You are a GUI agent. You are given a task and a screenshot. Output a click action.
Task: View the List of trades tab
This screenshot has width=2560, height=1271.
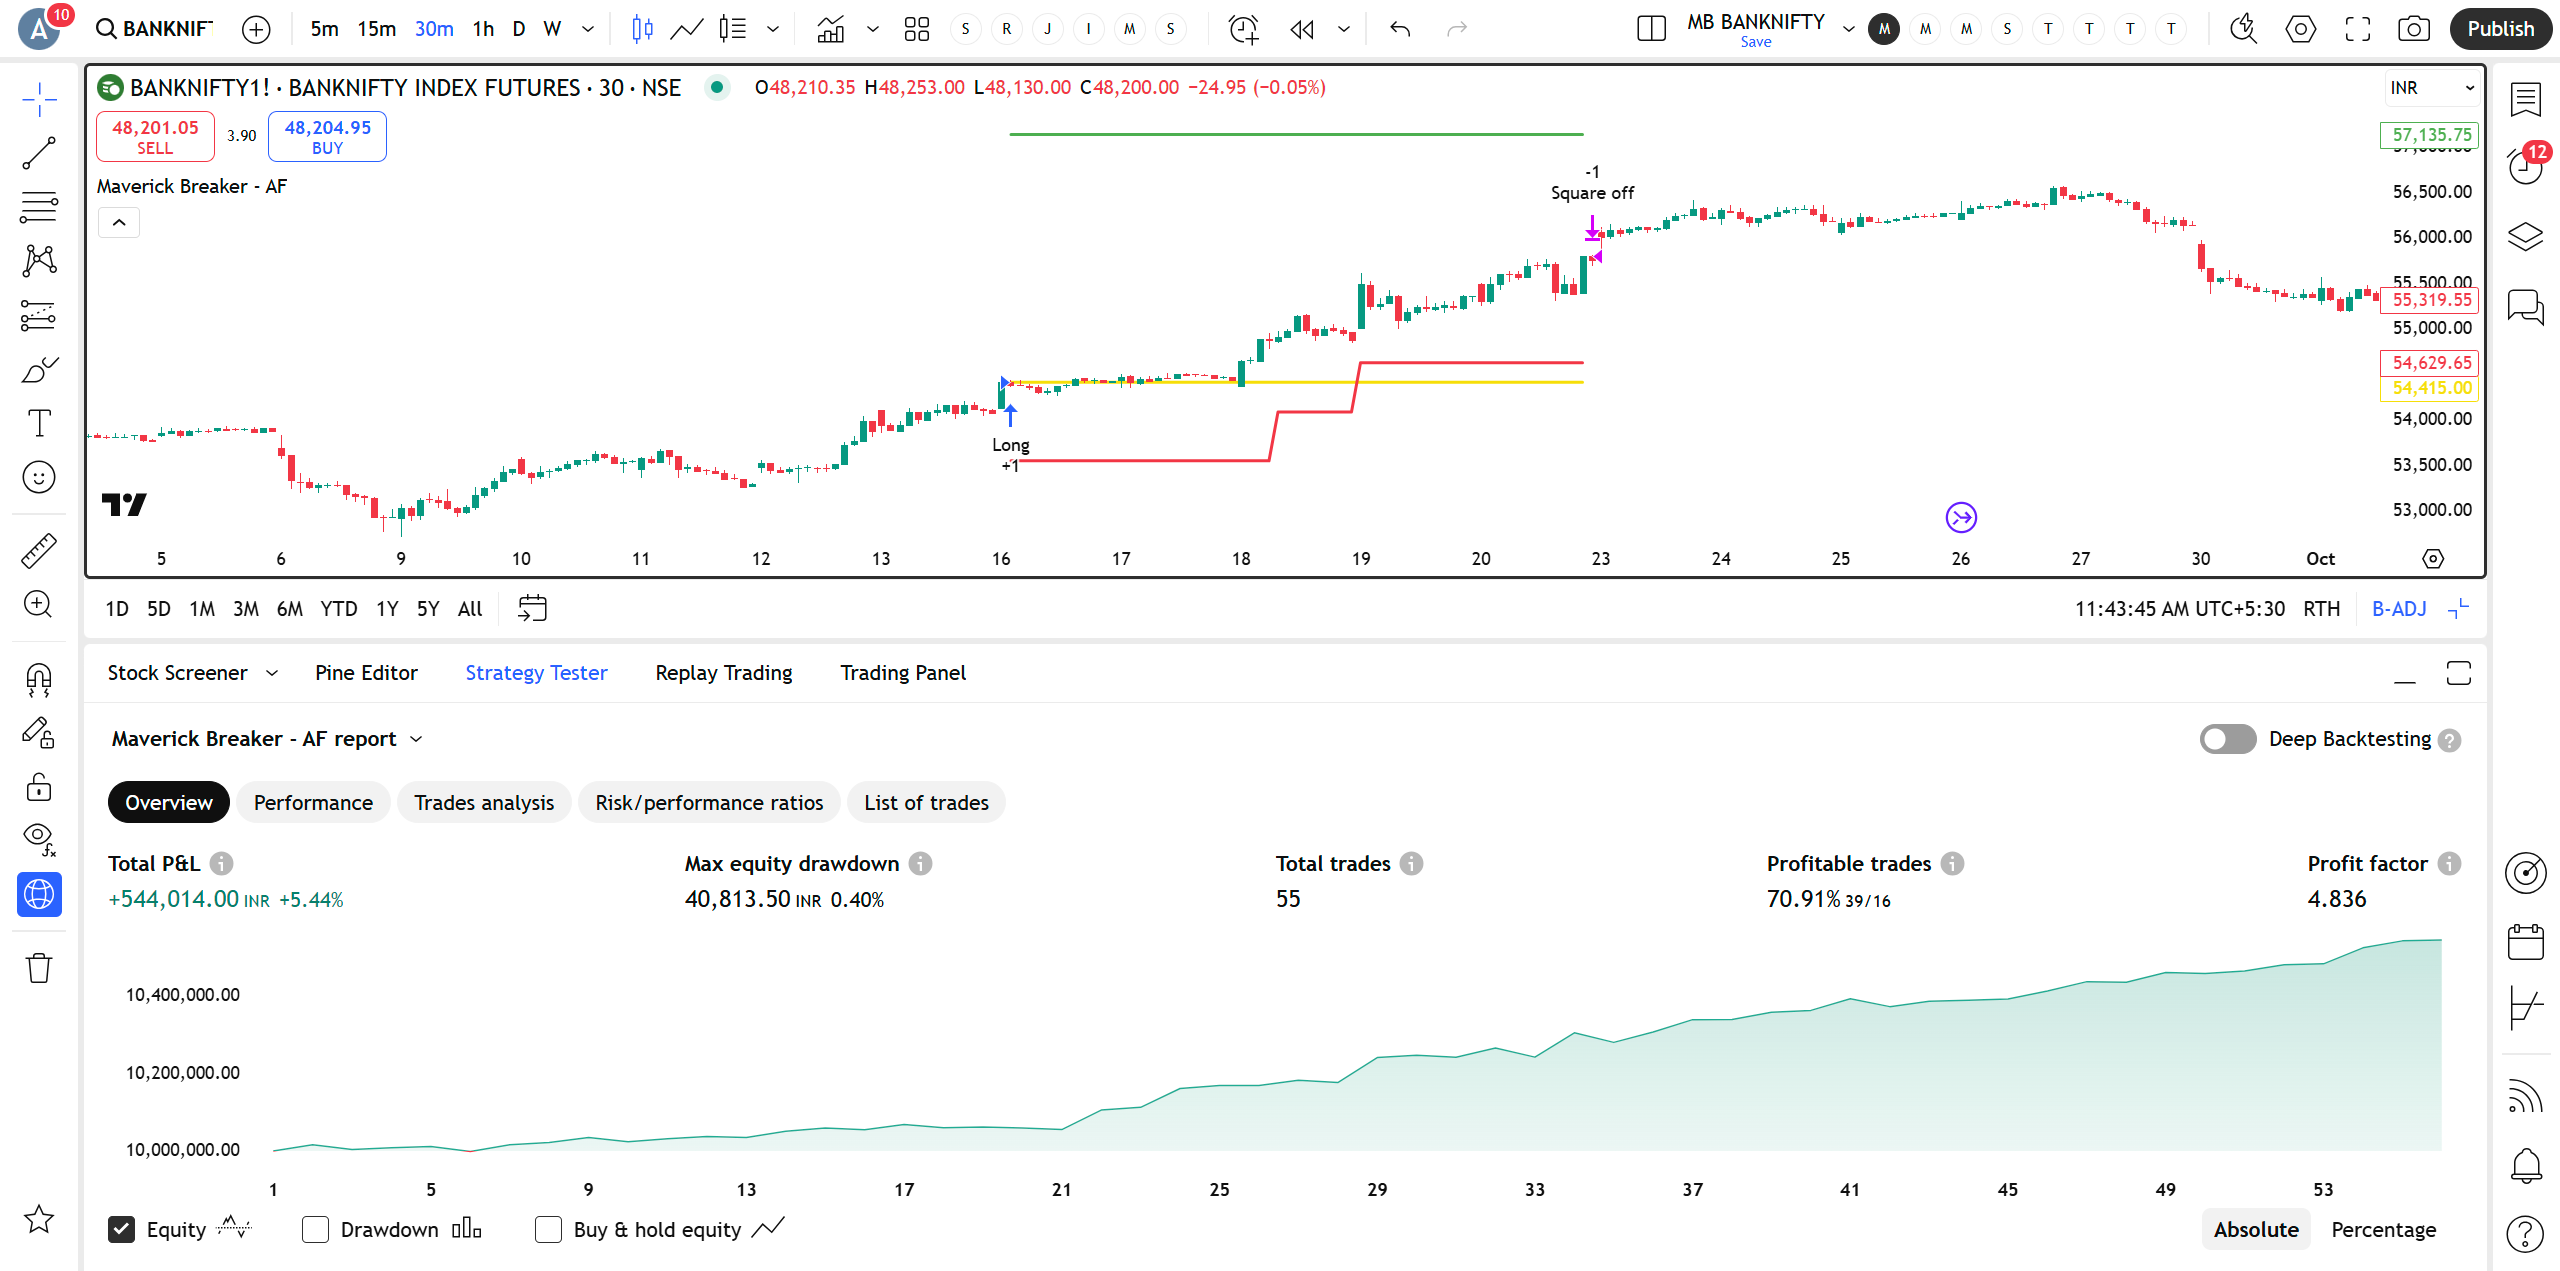click(926, 803)
